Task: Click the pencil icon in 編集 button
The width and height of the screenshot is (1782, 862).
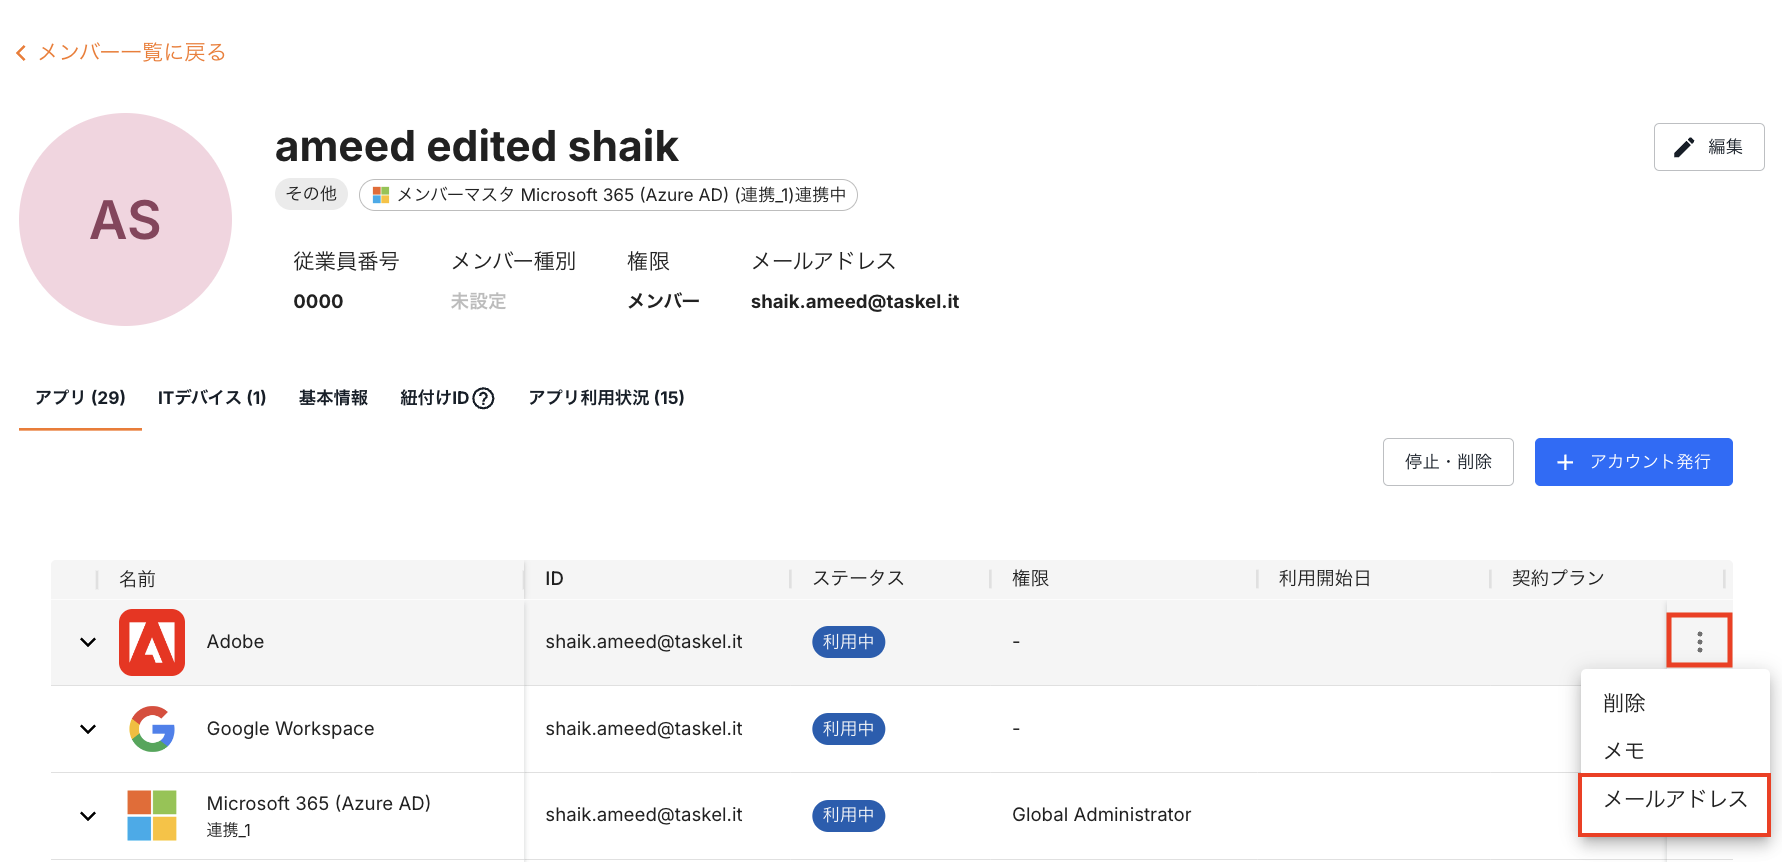Action: click(1684, 147)
